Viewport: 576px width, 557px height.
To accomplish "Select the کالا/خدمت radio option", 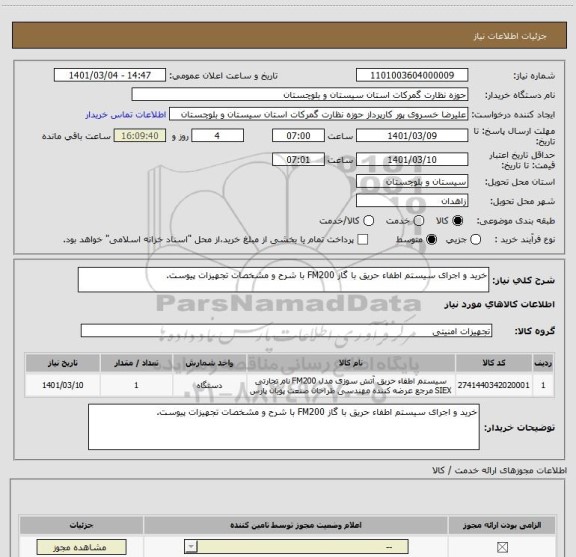I will pyautogui.click(x=368, y=221).
